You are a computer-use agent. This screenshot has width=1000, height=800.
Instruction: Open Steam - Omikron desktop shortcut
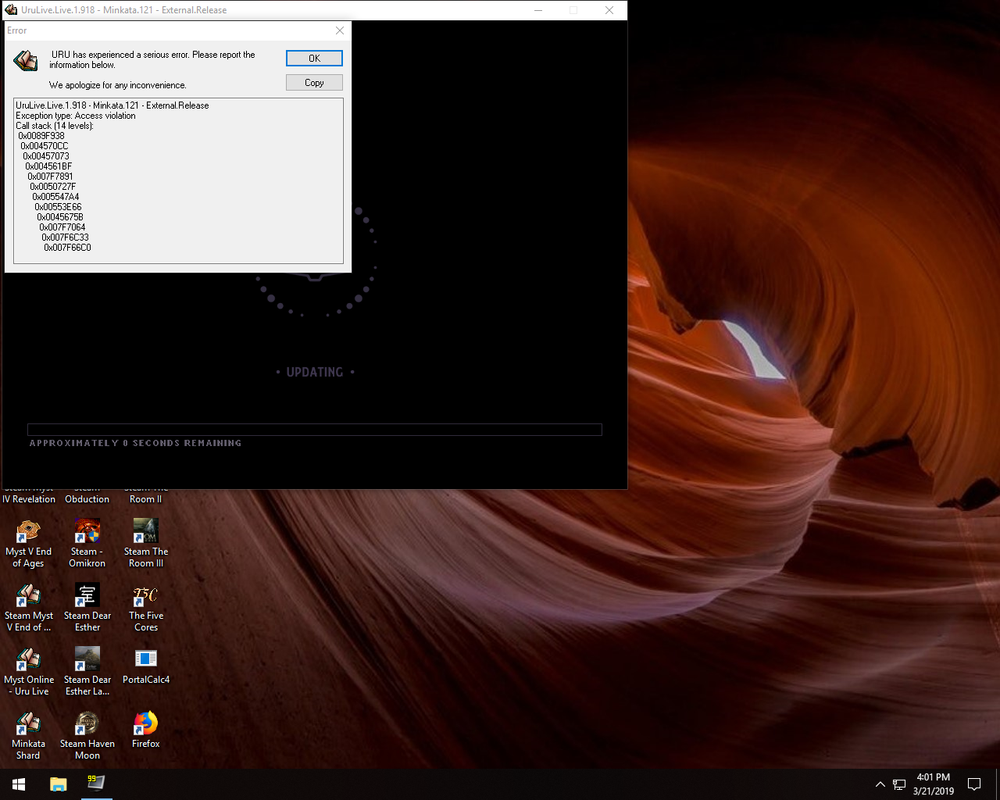point(87,544)
